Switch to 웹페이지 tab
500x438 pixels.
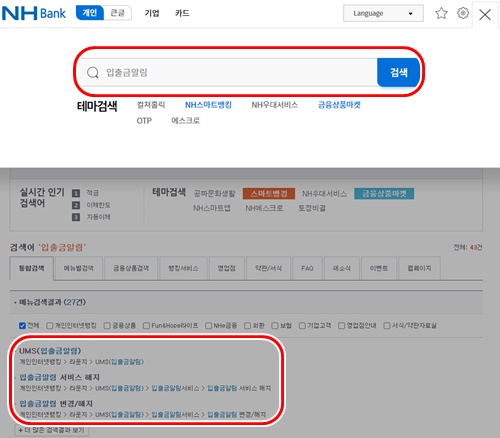pos(420,268)
